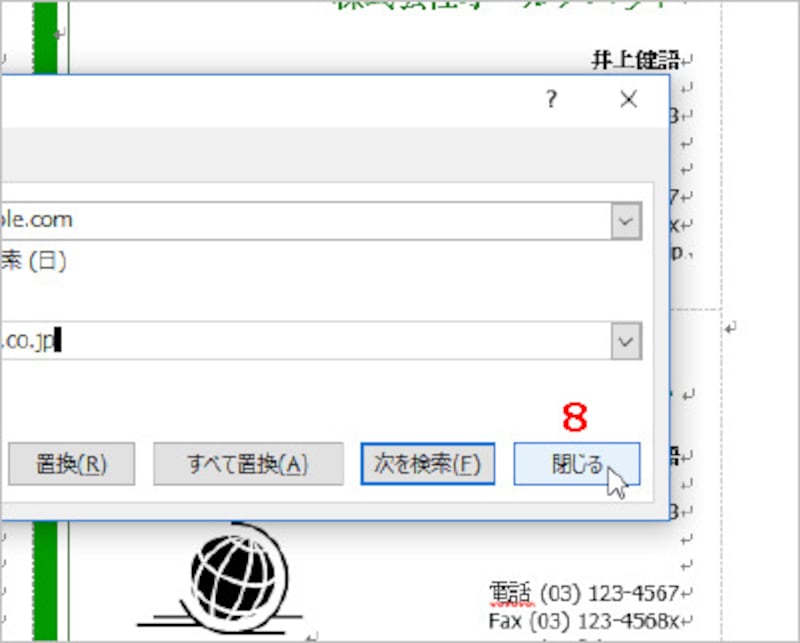Click the 置換 (Replace) button

tap(71, 463)
